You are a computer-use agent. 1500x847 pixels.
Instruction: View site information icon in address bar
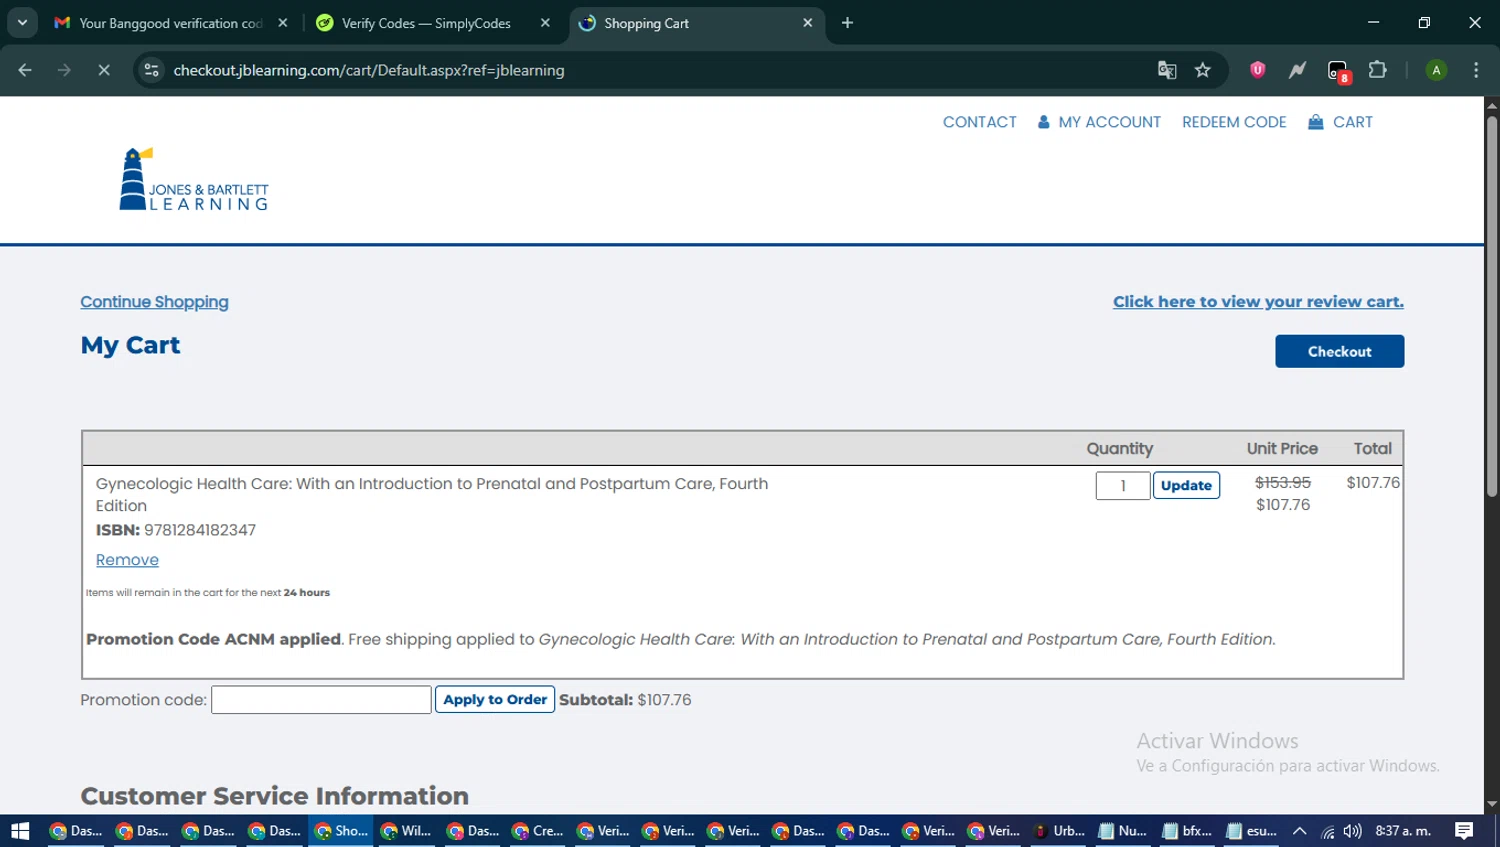pyautogui.click(x=151, y=70)
